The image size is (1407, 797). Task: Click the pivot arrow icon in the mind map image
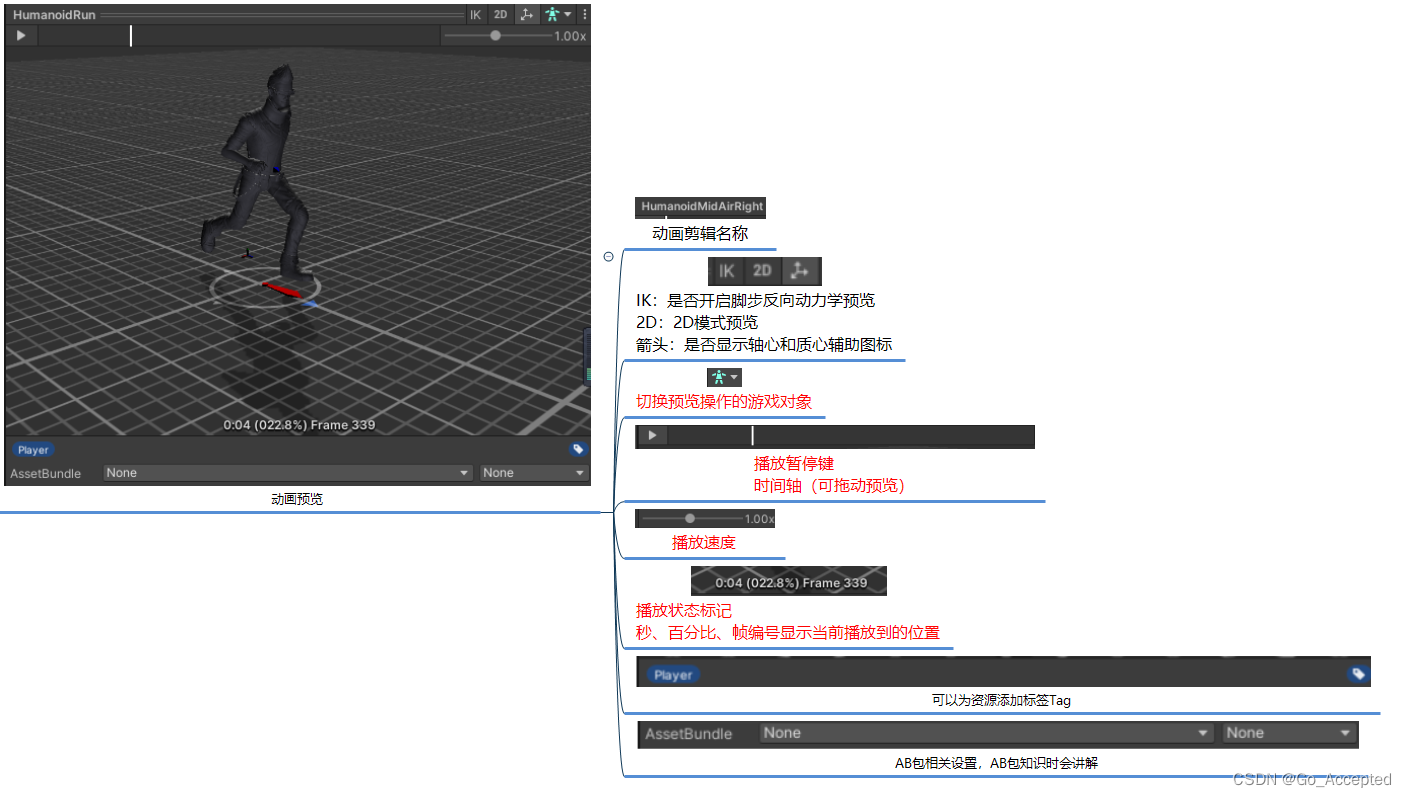(799, 271)
